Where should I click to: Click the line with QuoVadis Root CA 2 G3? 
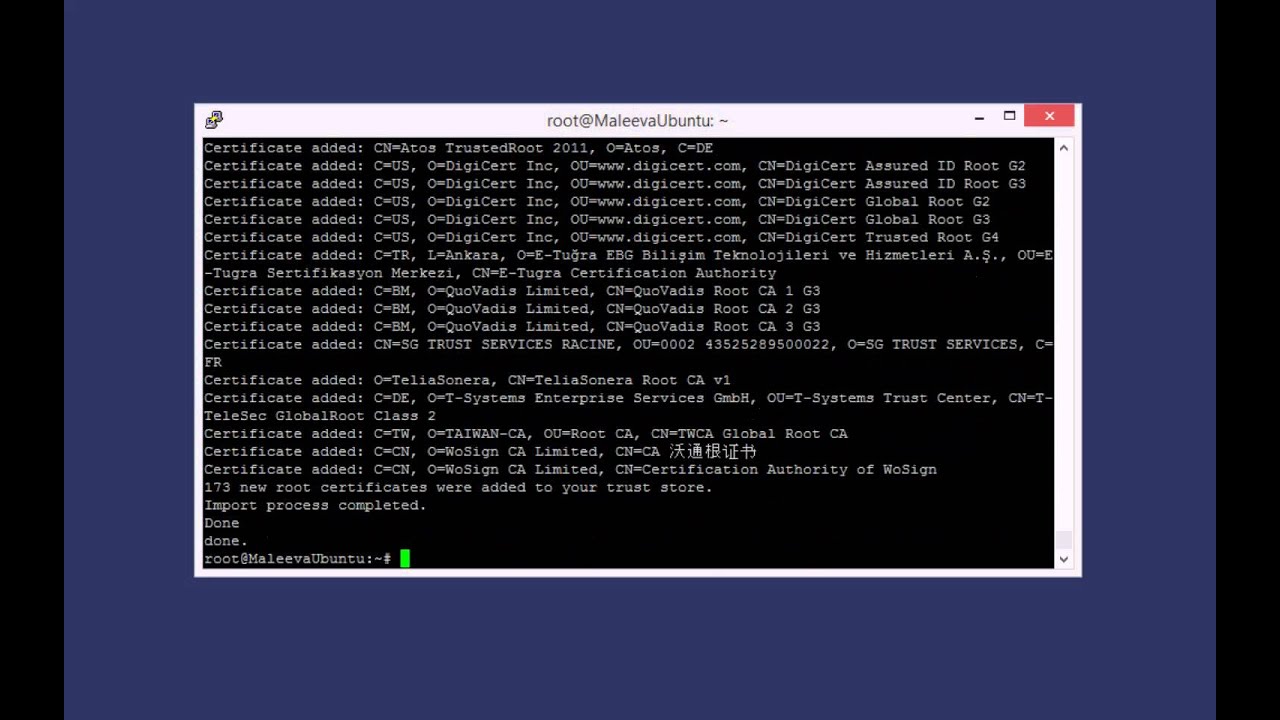pyautogui.click(x=512, y=309)
